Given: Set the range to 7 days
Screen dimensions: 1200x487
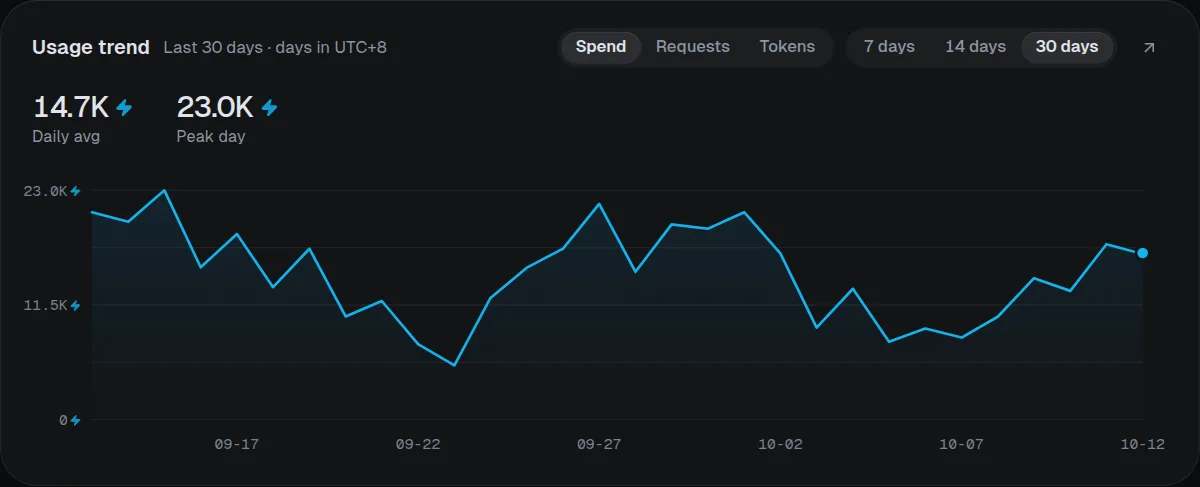Looking at the screenshot, I should 889,47.
